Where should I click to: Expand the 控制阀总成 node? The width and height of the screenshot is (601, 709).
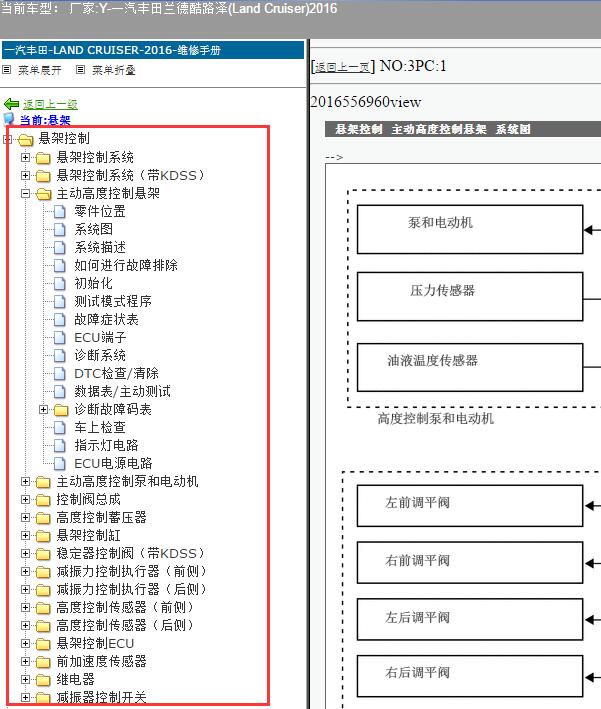25,500
